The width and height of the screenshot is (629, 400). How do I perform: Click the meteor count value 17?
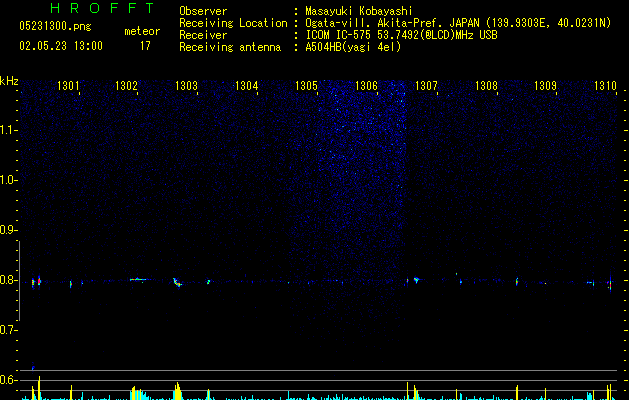pos(145,46)
